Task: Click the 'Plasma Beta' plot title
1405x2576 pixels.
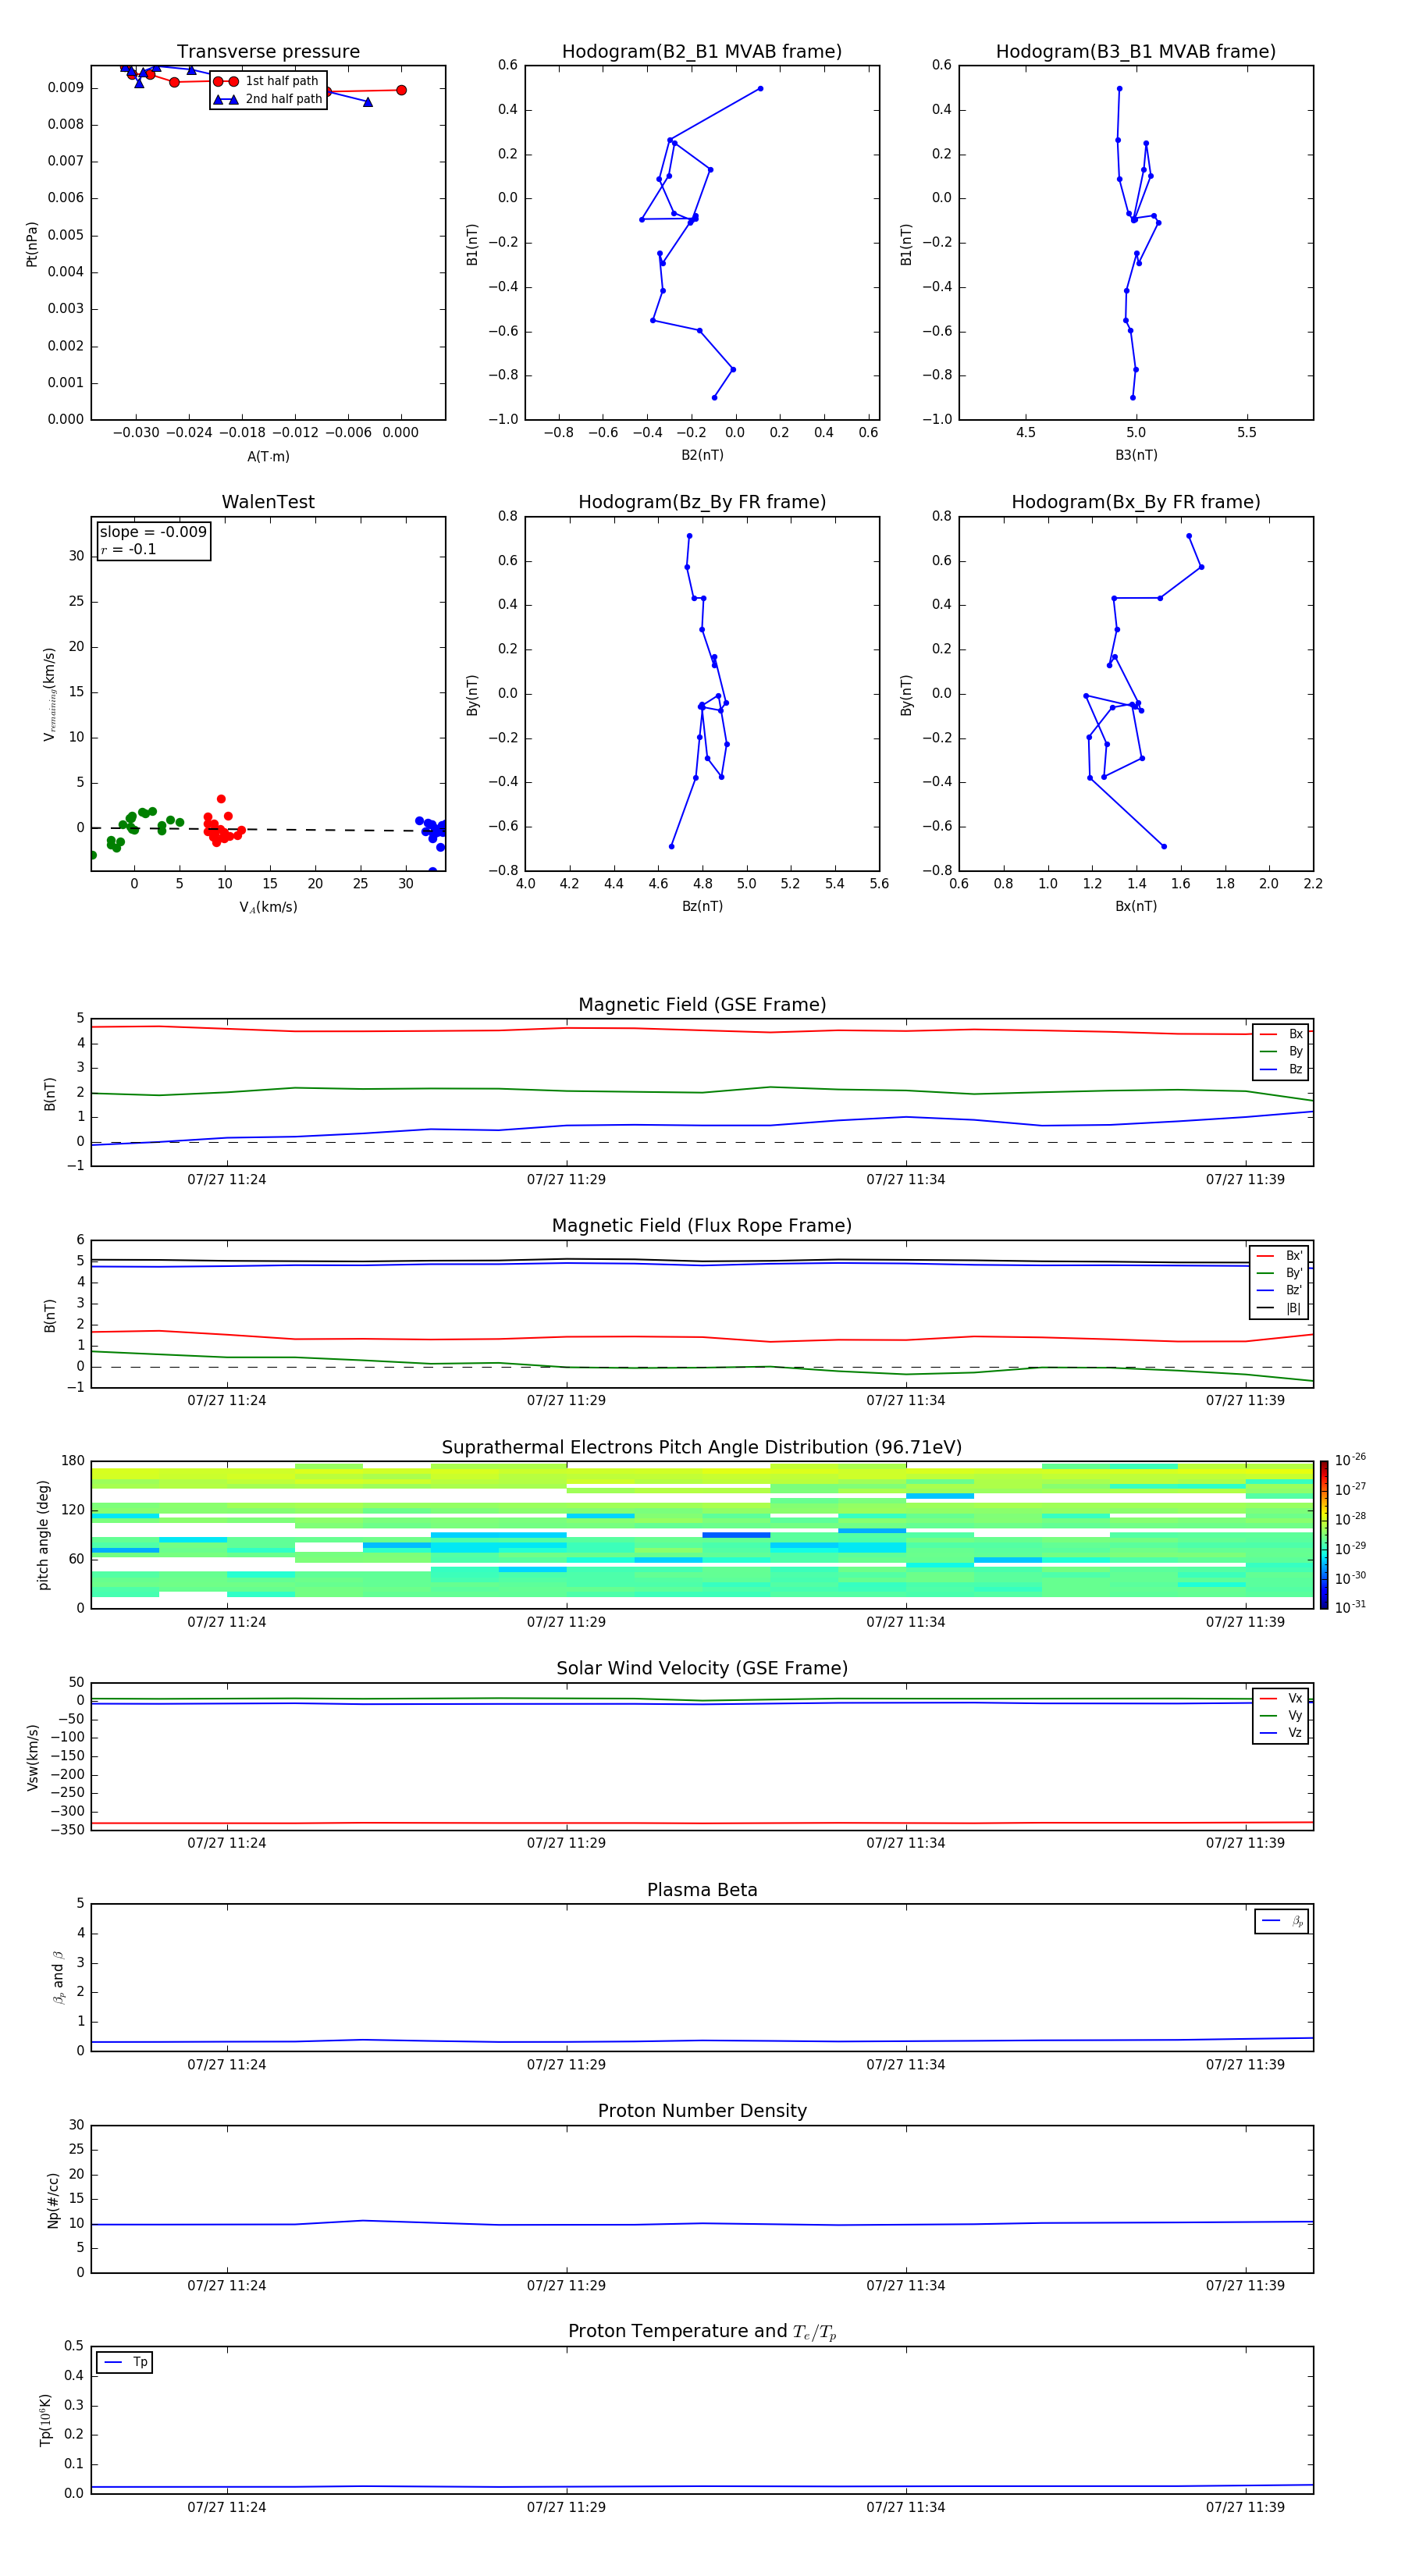Action: [702, 1890]
